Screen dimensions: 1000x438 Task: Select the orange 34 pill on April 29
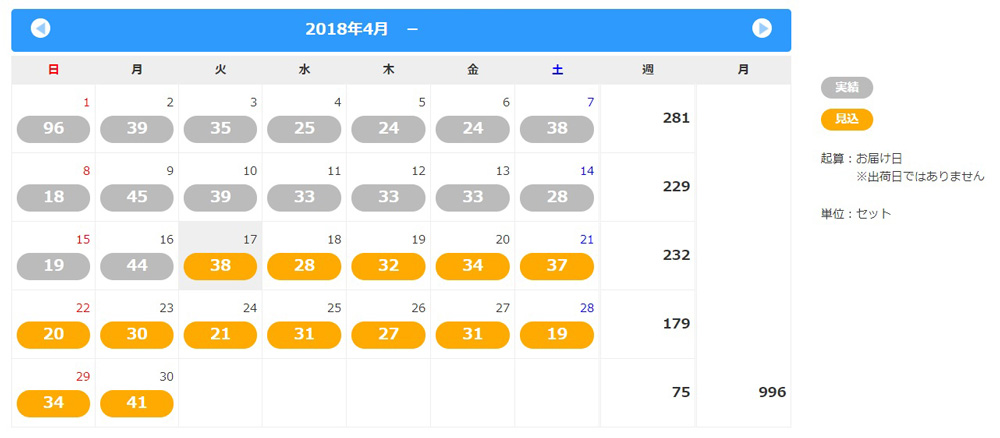[54, 403]
